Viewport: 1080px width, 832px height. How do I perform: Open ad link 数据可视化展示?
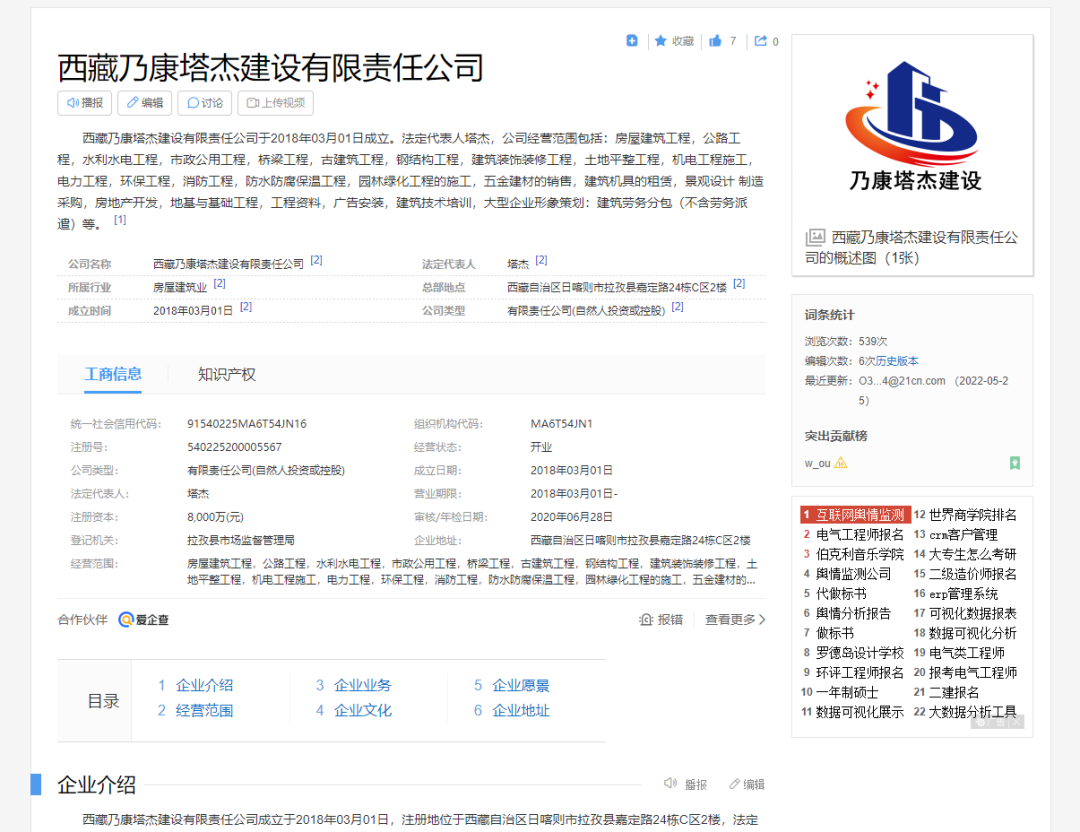(860, 712)
